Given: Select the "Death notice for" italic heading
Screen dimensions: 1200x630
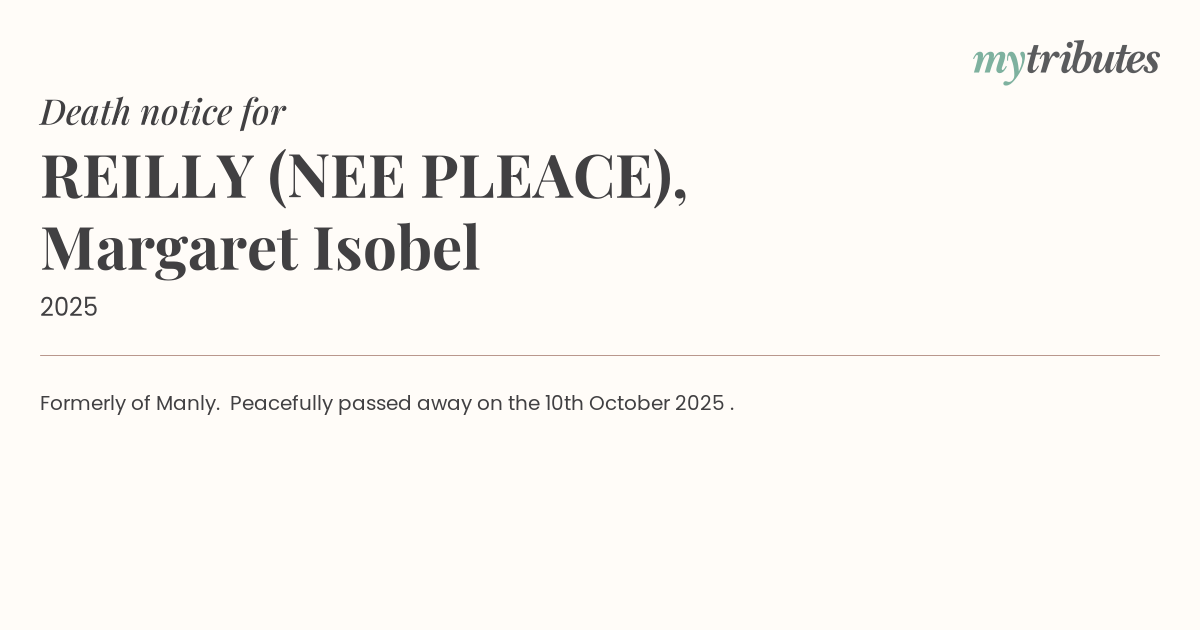Looking at the screenshot, I should [x=163, y=112].
